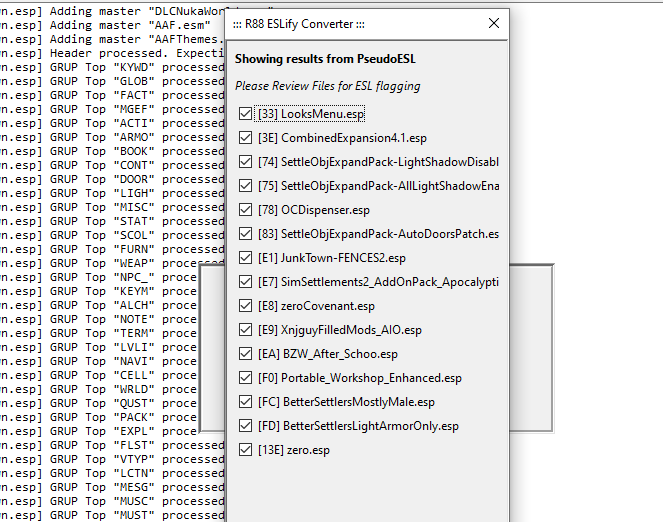The image size is (663, 522).
Task: Uncheck SettleObjExpandPack-LightShadowDisable entry [74]
Action: click(246, 162)
